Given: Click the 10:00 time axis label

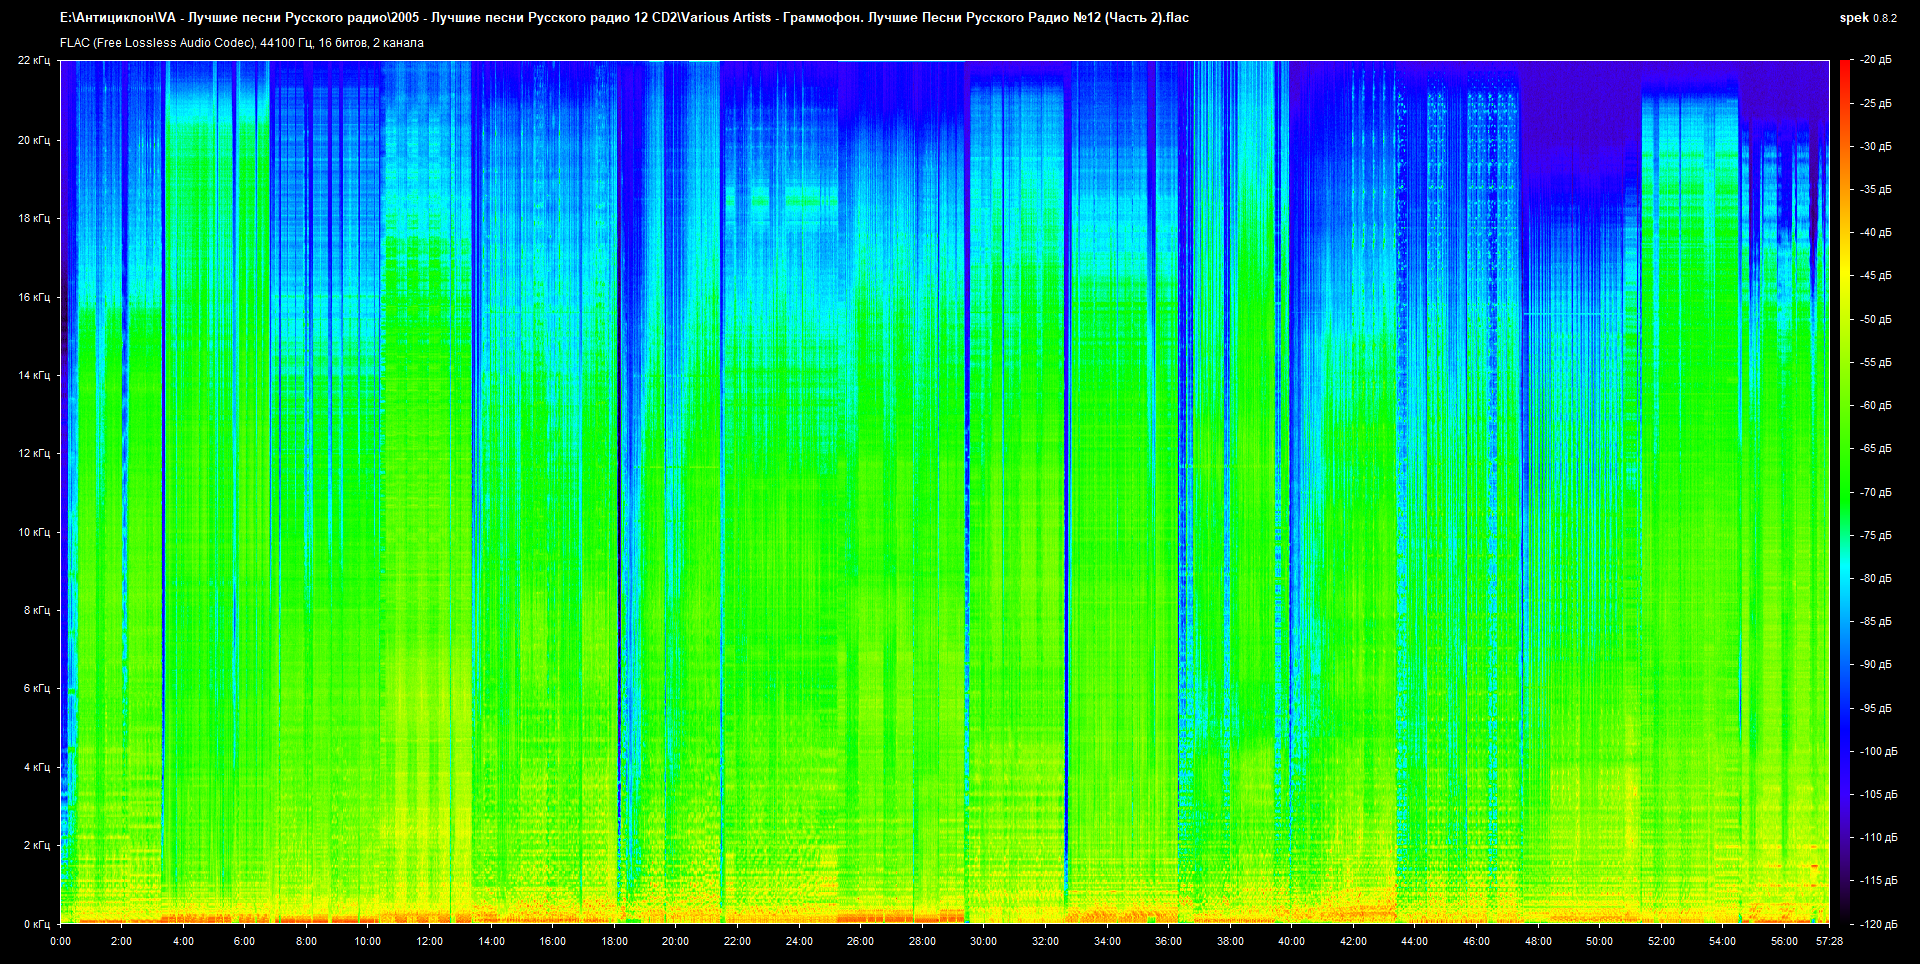Looking at the screenshot, I should pos(367,941).
